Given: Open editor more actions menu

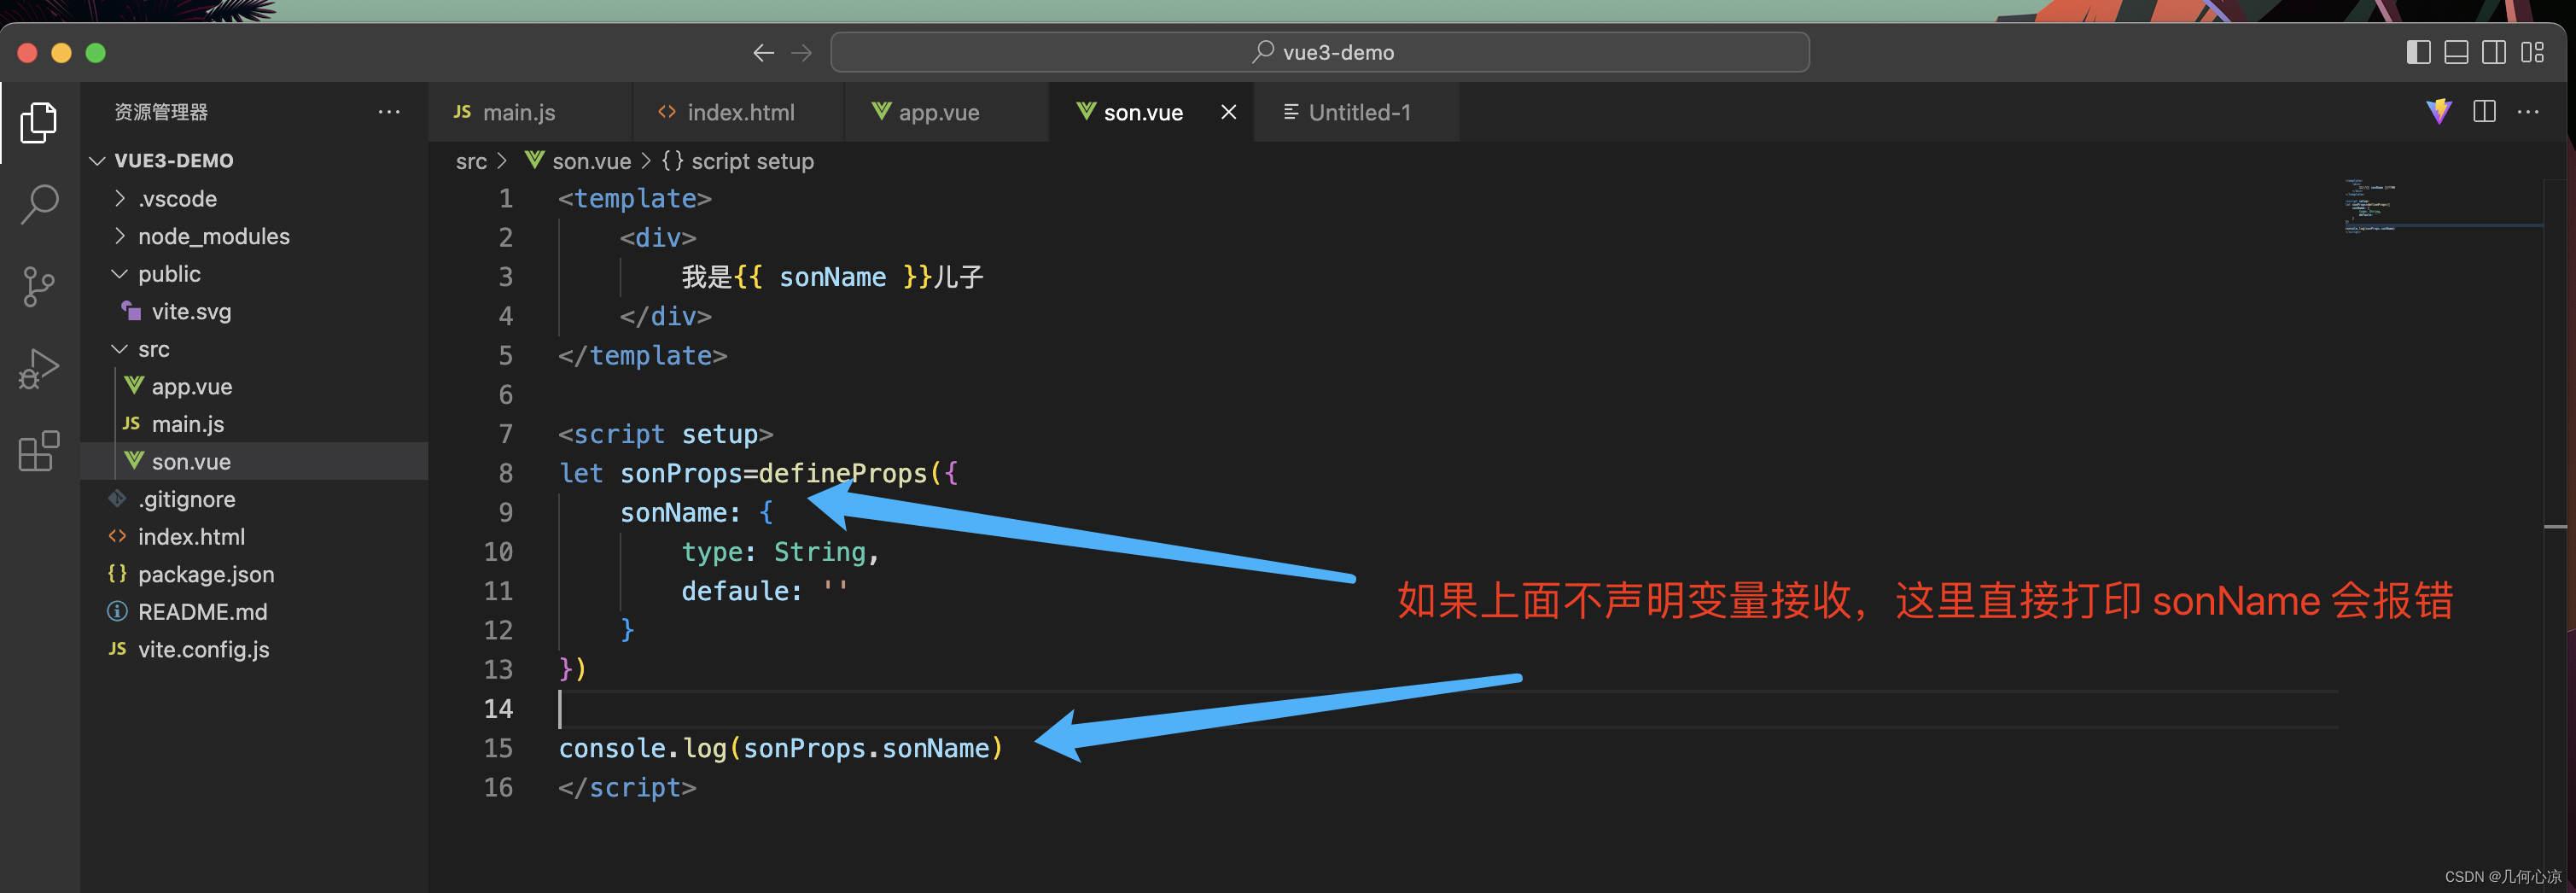Looking at the screenshot, I should pos(2528,112).
